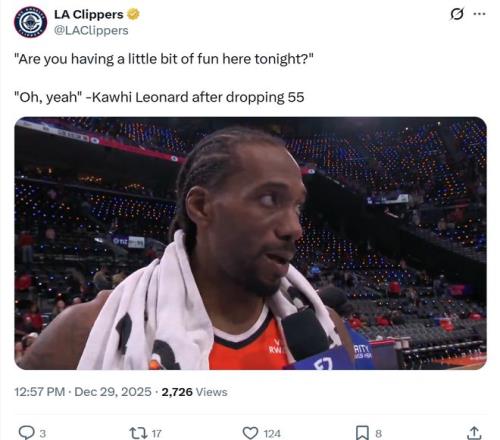Open the @LAClippers handle link
The width and height of the screenshot is (500, 440).
click(x=91, y=30)
